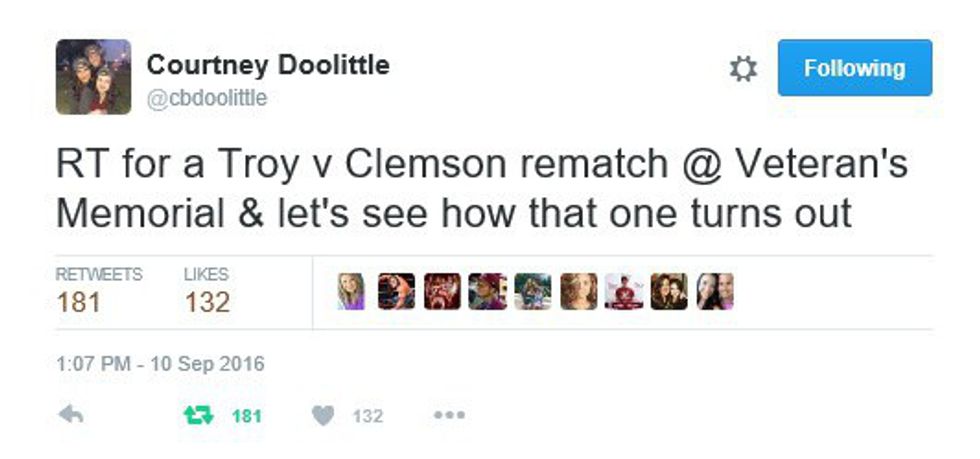This screenshot has height=459, width=980.
Task: Toggle the heart like icon
Action: point(322,415)
